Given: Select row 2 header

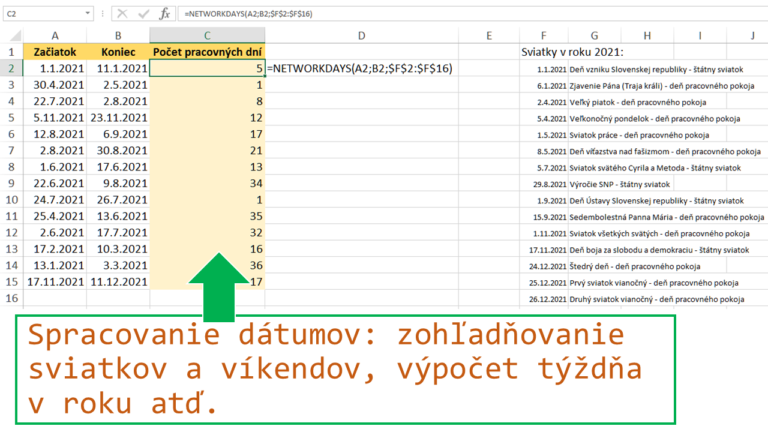Looking at the screenshot, I should [x=10, y=68].
